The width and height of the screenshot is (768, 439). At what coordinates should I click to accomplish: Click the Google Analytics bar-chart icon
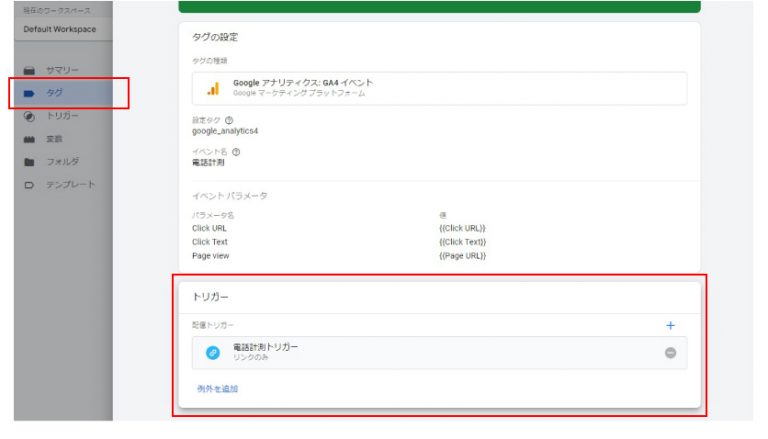click(x=213, y=89)
